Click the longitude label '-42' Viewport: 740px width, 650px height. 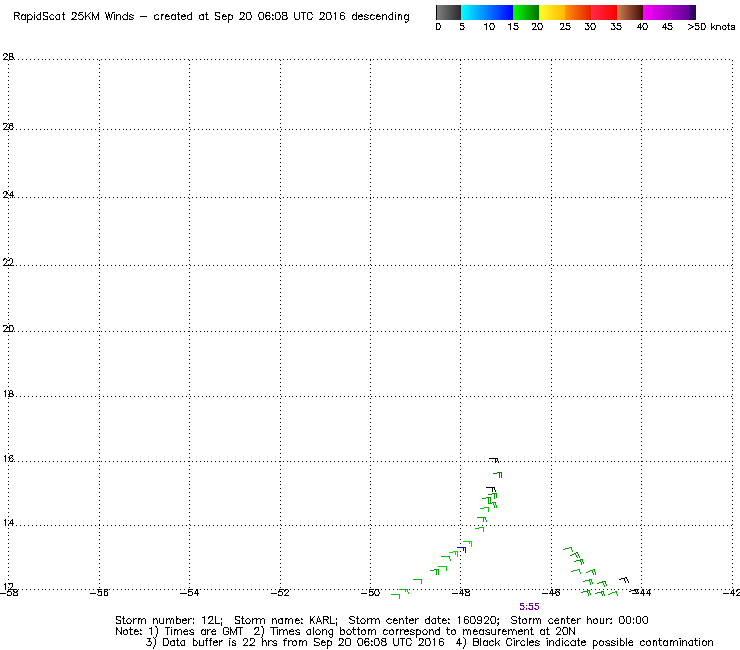(731, 593)
